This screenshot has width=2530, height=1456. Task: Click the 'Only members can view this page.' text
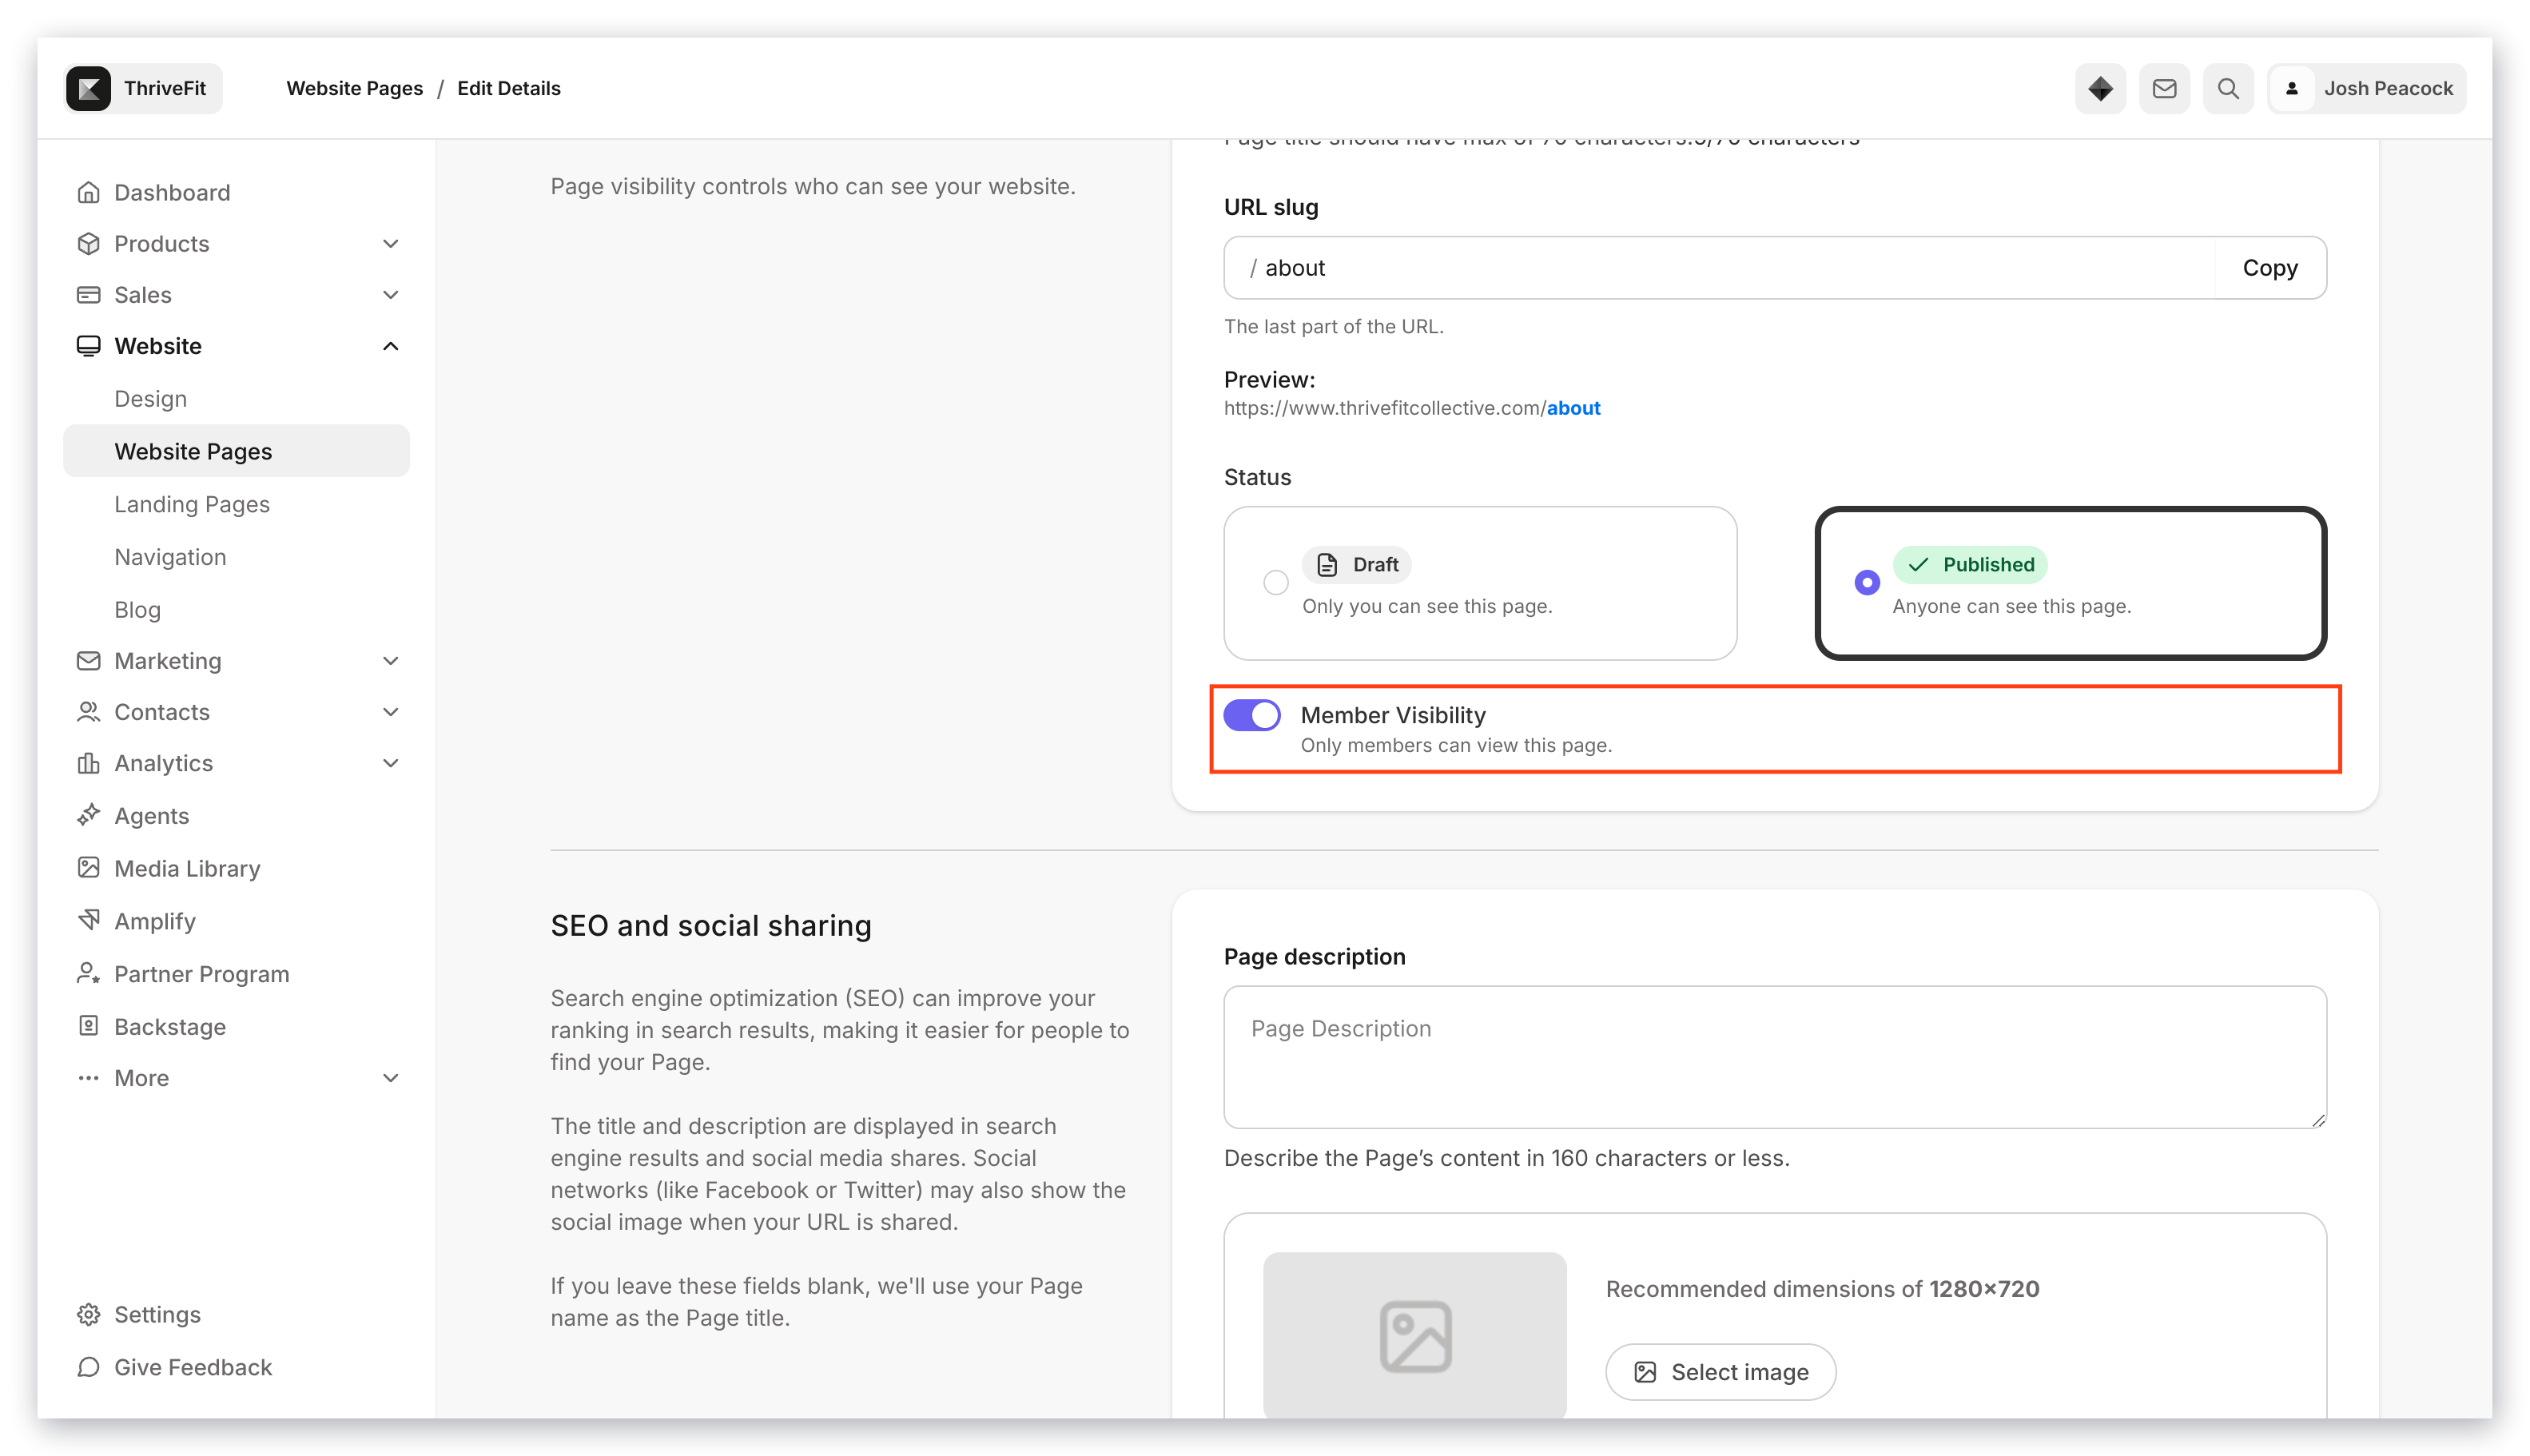coord(1455,745)
